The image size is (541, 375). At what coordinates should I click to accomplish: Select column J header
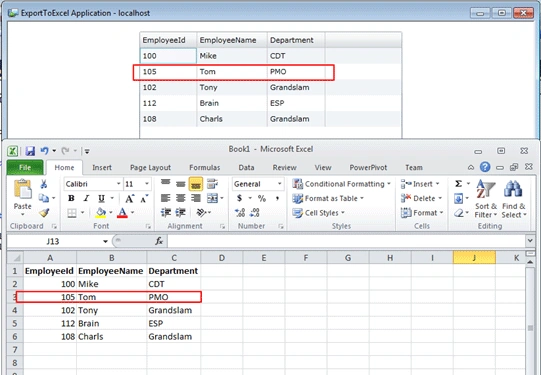point(474,258)
